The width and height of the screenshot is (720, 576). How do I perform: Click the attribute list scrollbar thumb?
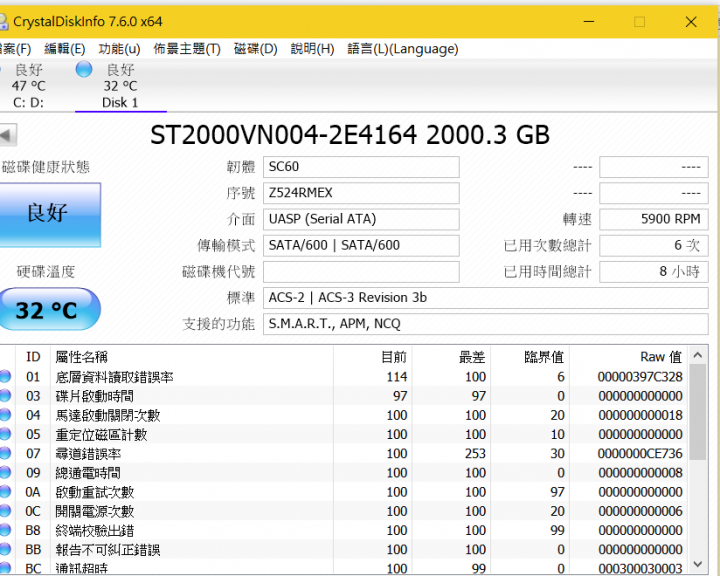(698, 412)
